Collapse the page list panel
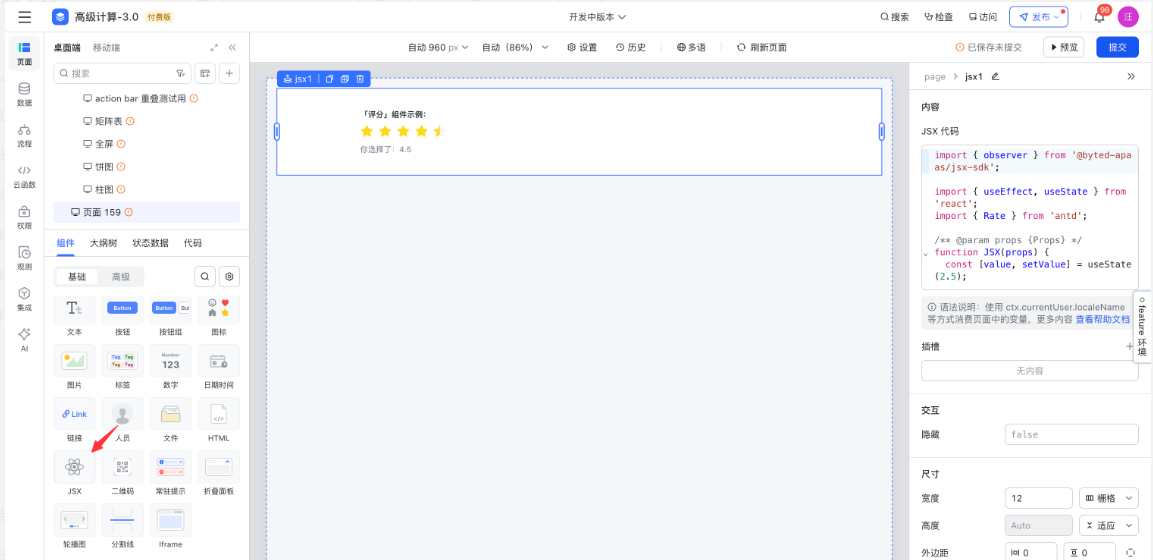This screenshot has width=1153, height=560. 232,48
